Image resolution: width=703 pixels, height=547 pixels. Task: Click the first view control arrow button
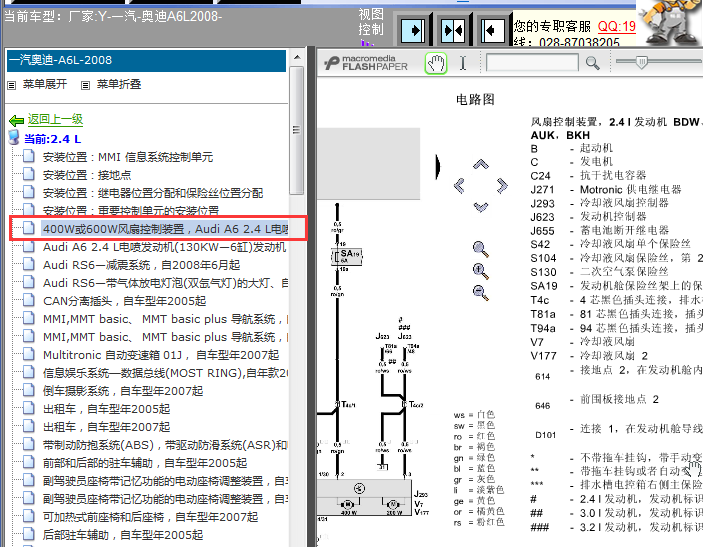pos(412,30)
